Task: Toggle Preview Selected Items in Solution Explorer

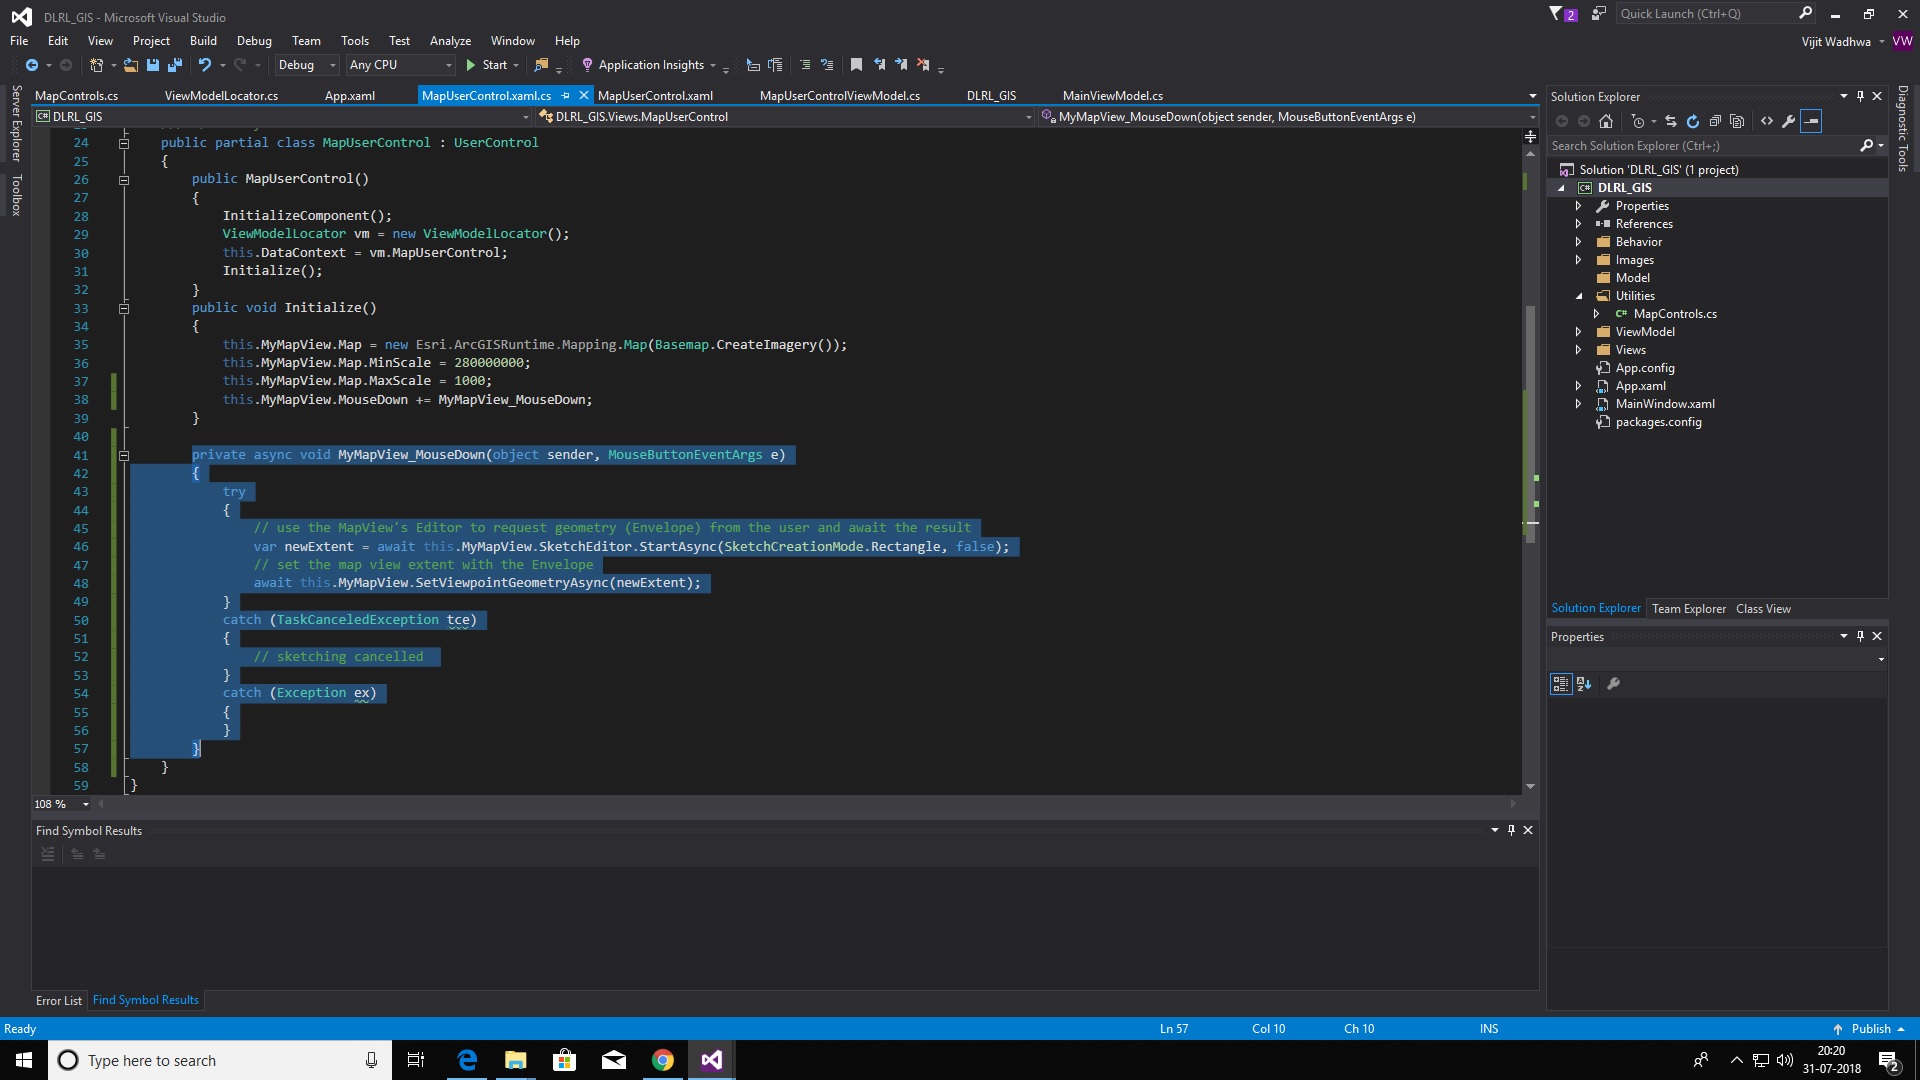Action: (1811, 121)
